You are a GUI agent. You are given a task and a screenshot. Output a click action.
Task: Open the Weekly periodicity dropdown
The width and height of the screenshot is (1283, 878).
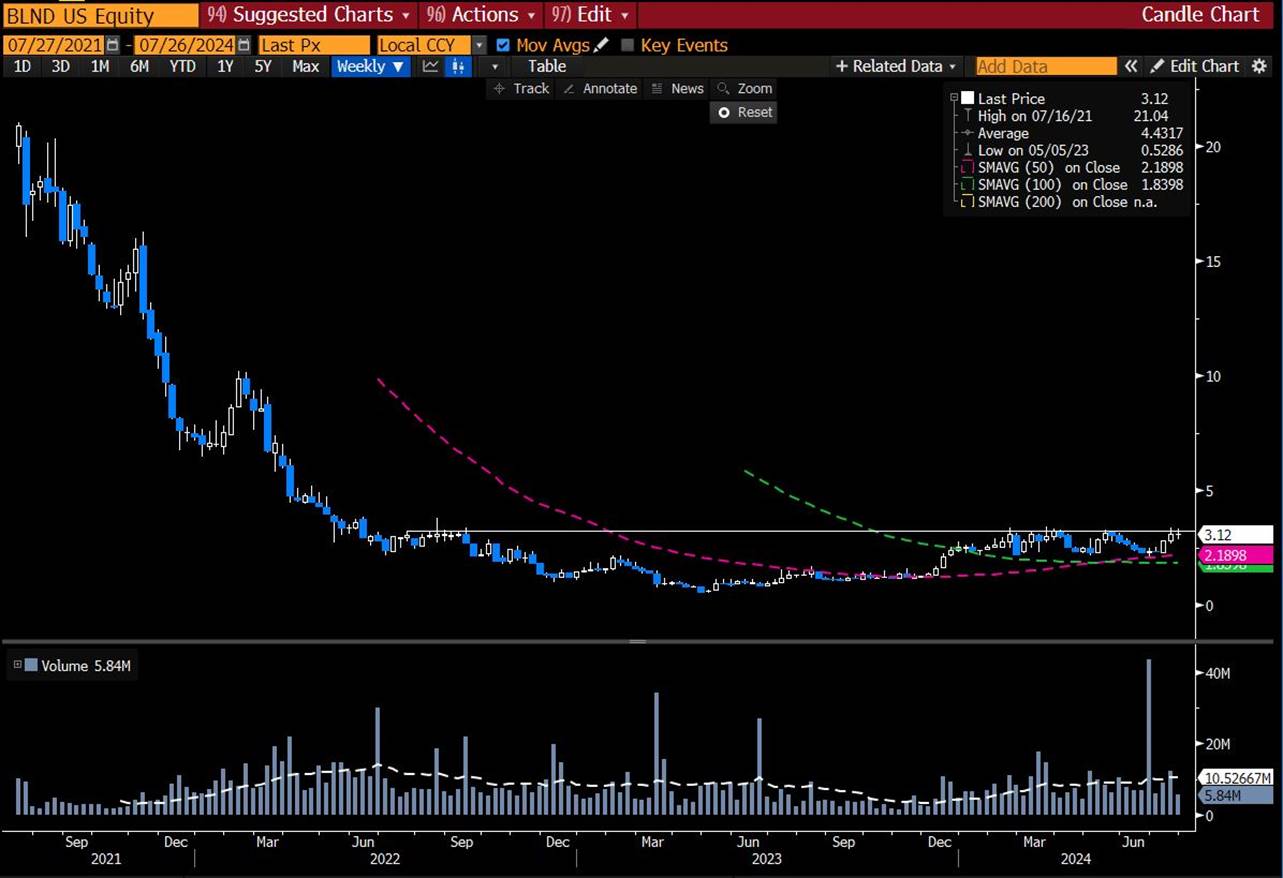tap(370, 66)
